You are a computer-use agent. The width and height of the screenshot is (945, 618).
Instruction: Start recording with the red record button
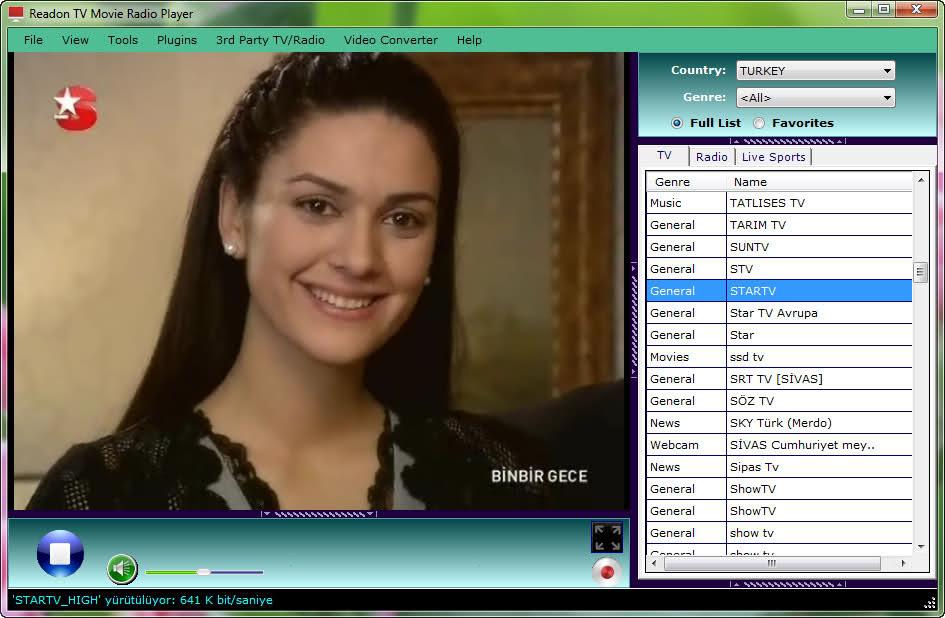point(606,571)
